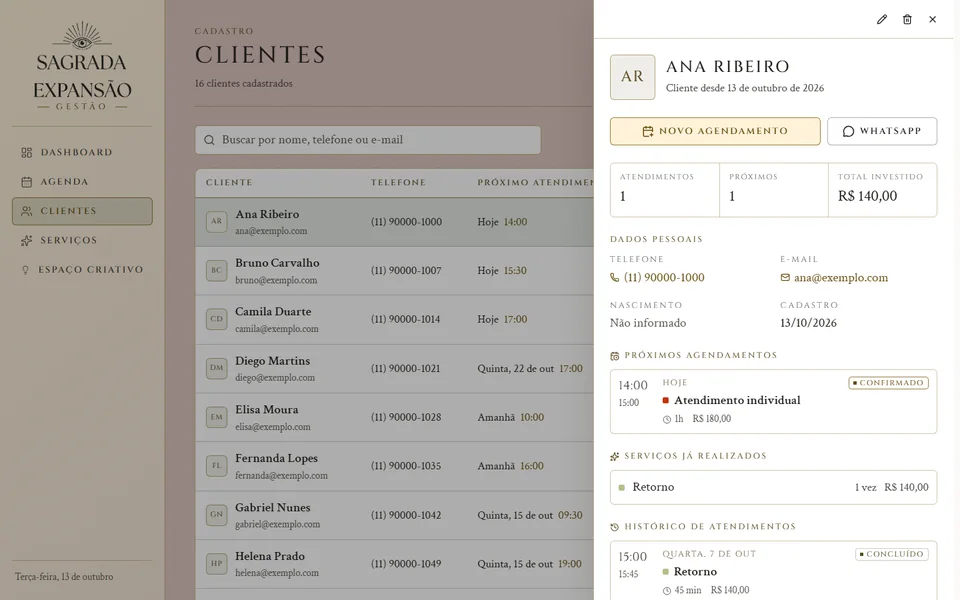
Task: Select the Camila Duarte client row
Action: pyautogui.click(x=394, y=320)
